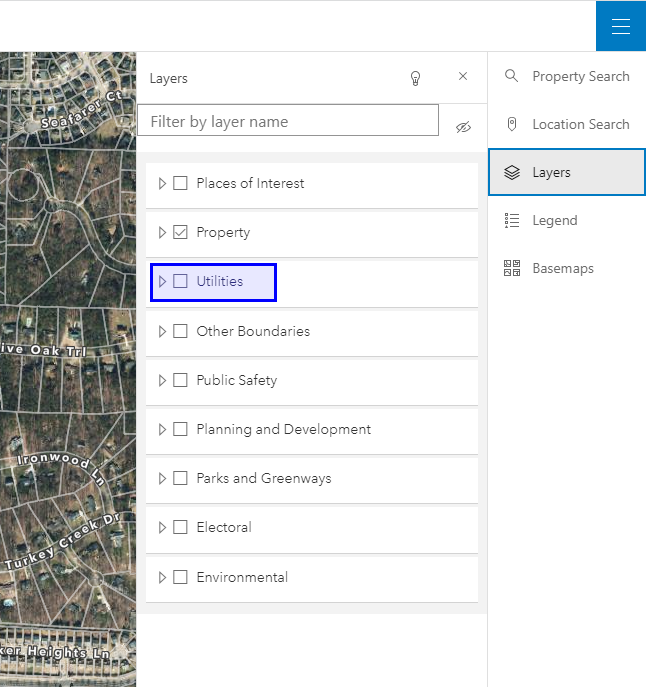Click the Property layer label
The image size is (646, 687).
point(223,233)
